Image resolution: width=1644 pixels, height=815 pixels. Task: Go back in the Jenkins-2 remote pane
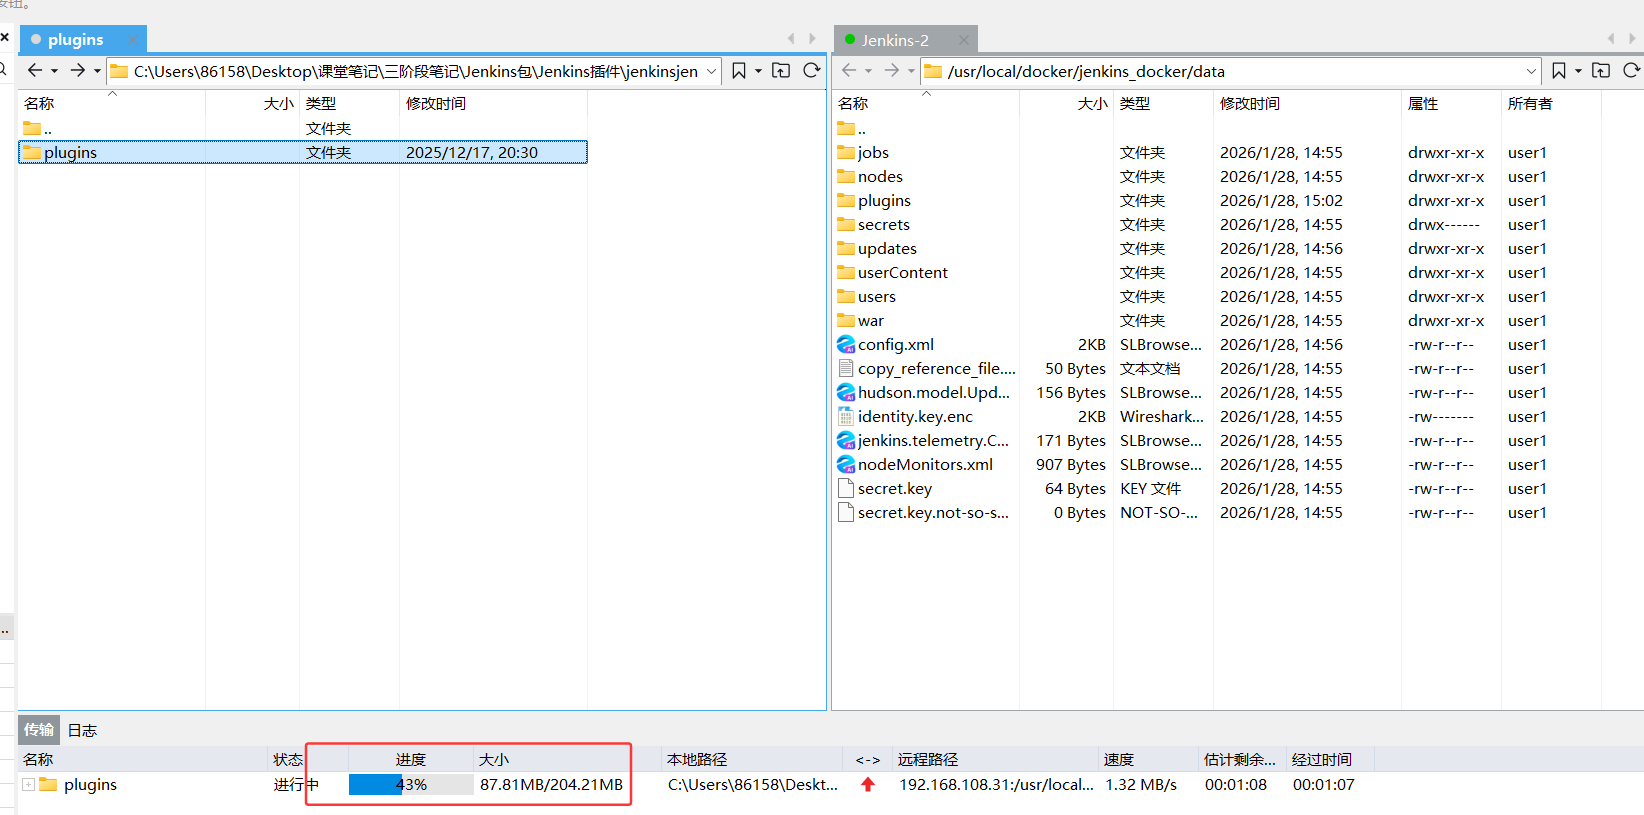click(x=849, y=70)
